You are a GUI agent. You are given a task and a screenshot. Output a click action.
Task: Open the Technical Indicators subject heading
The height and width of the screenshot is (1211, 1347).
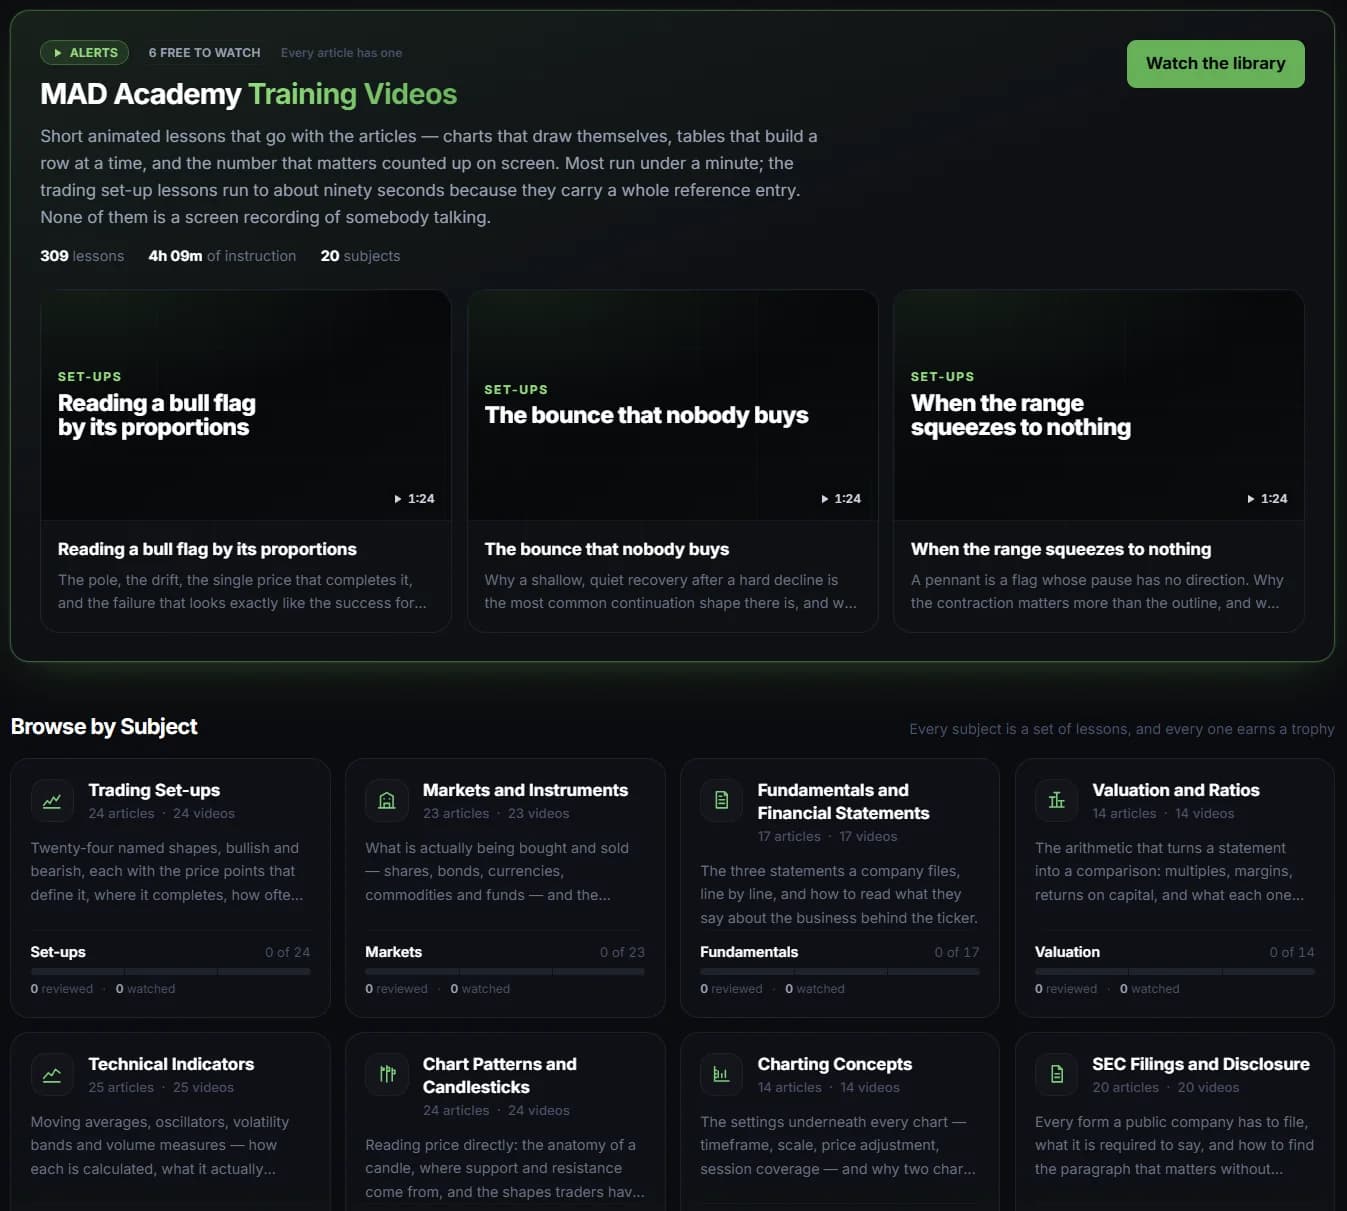[171, 1064]
